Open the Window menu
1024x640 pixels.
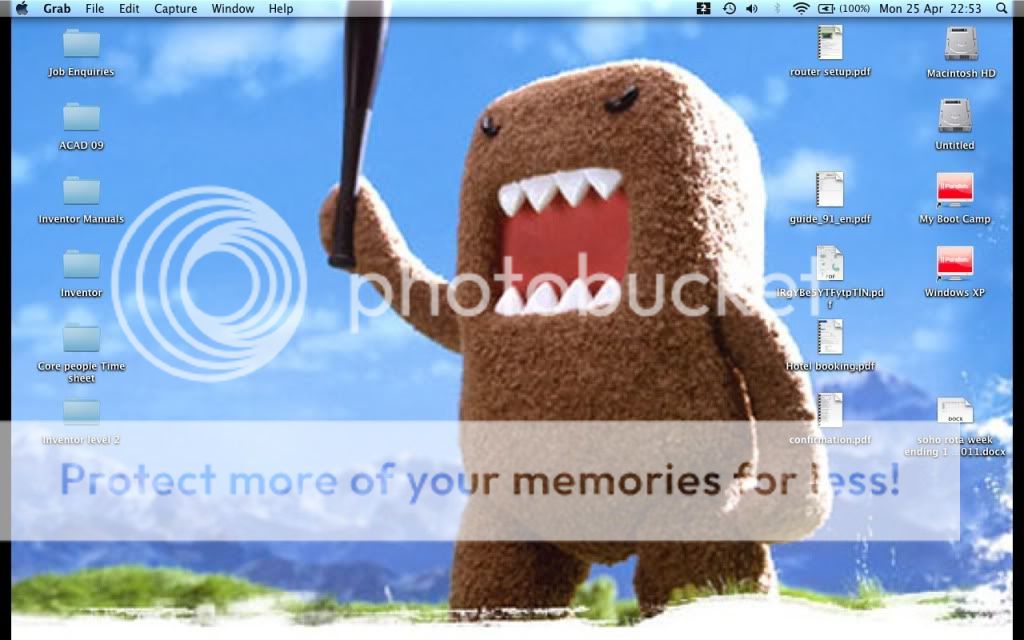pos(232,8)
